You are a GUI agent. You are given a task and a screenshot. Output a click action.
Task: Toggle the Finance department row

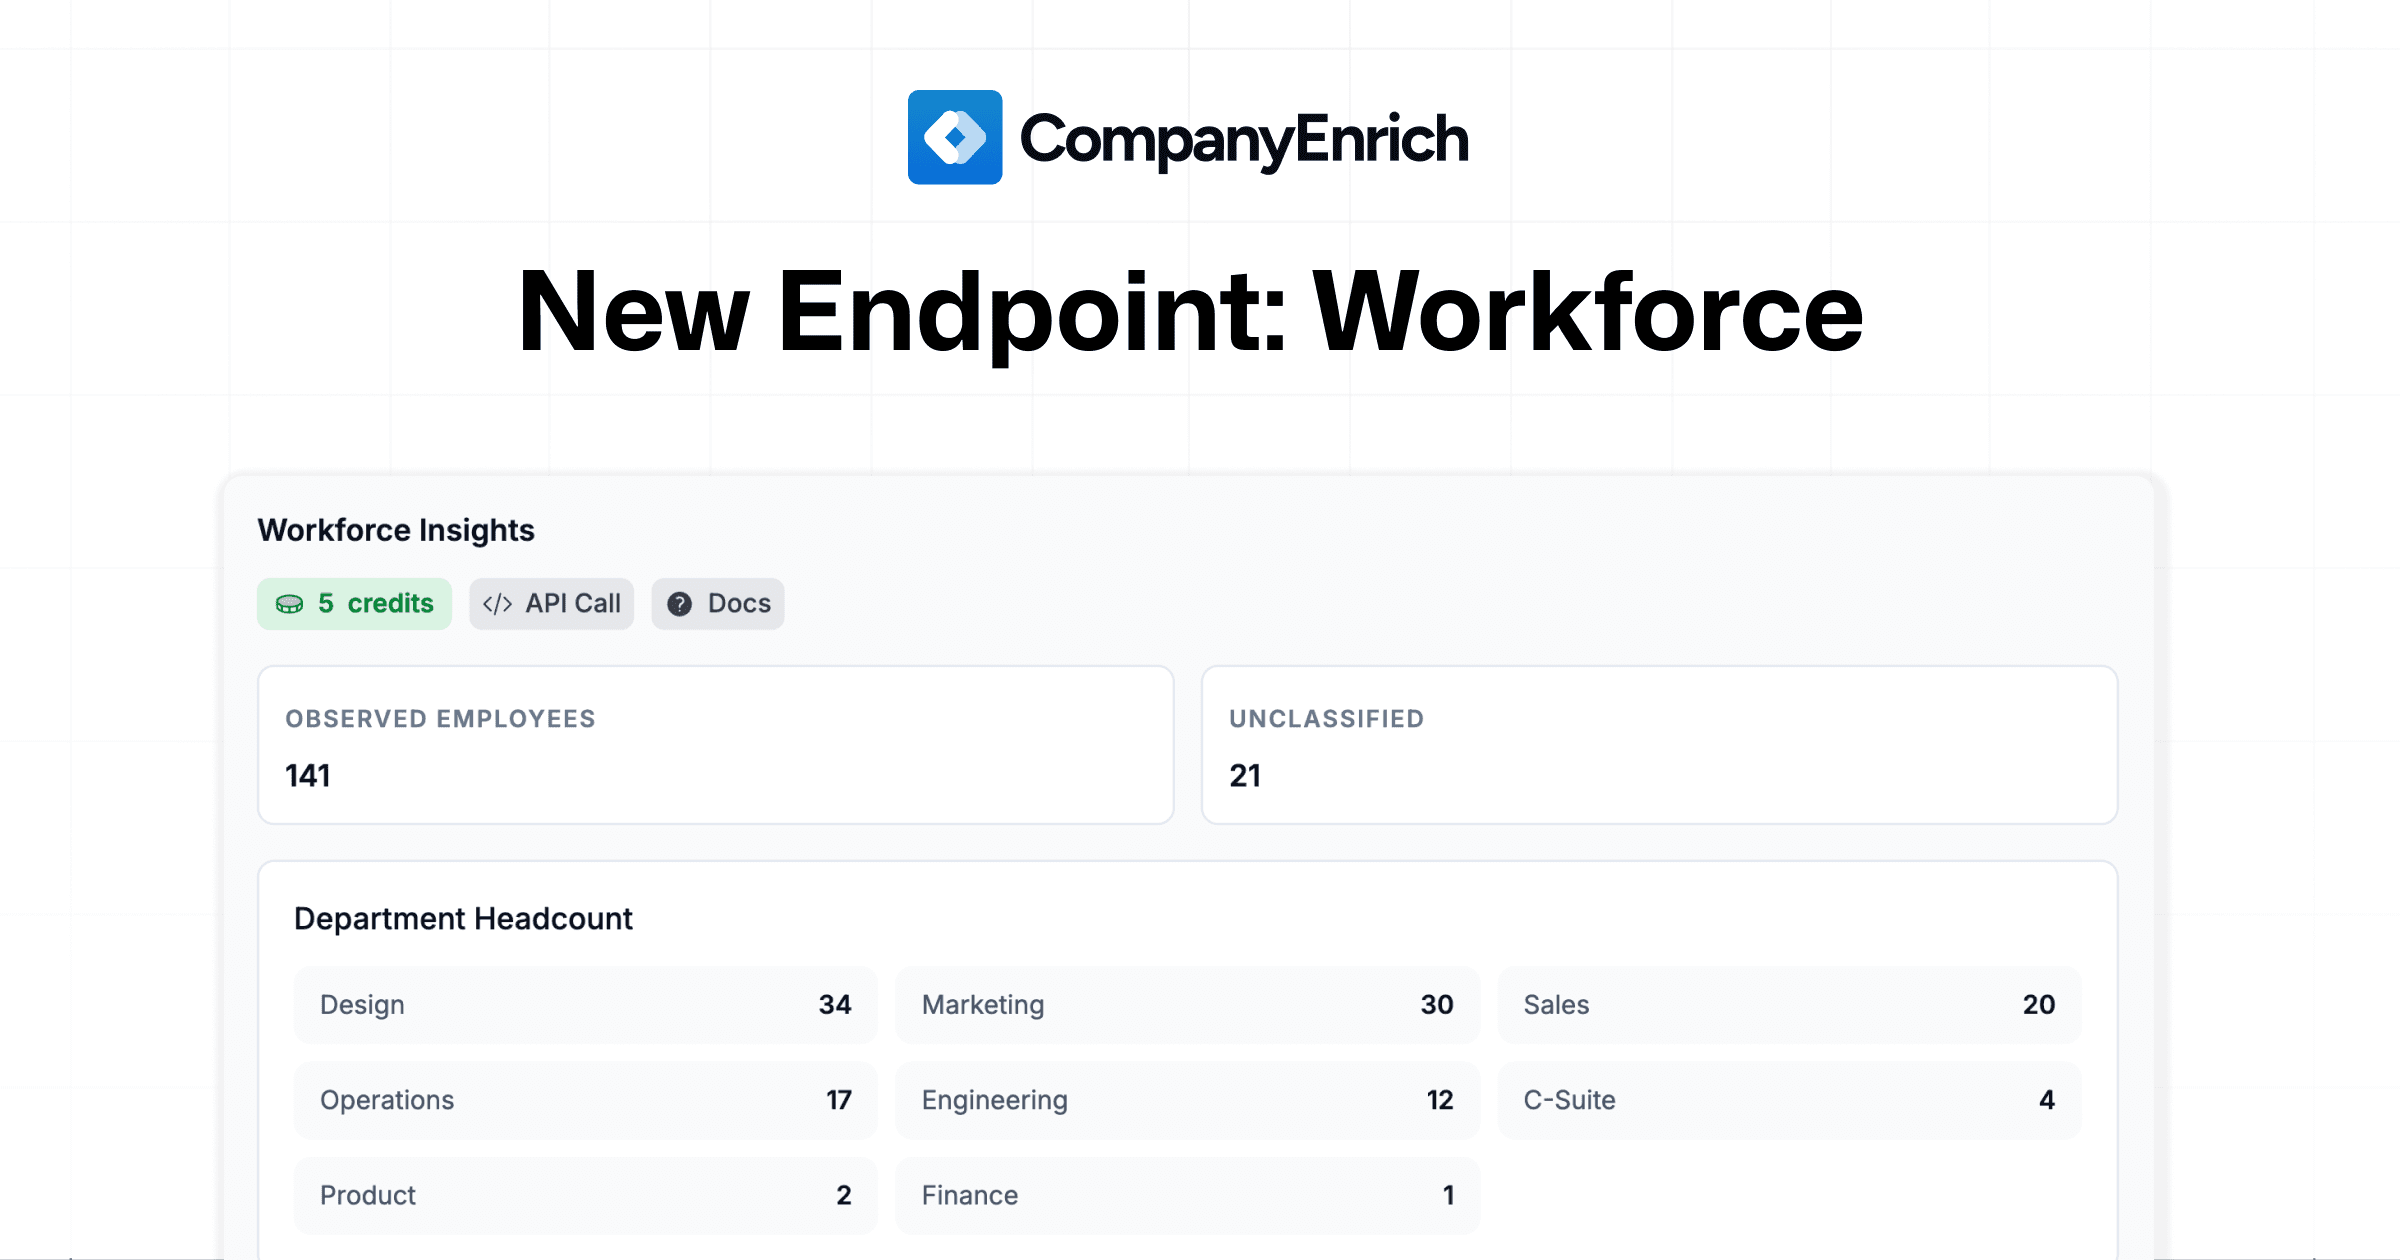[1188, 1194]
